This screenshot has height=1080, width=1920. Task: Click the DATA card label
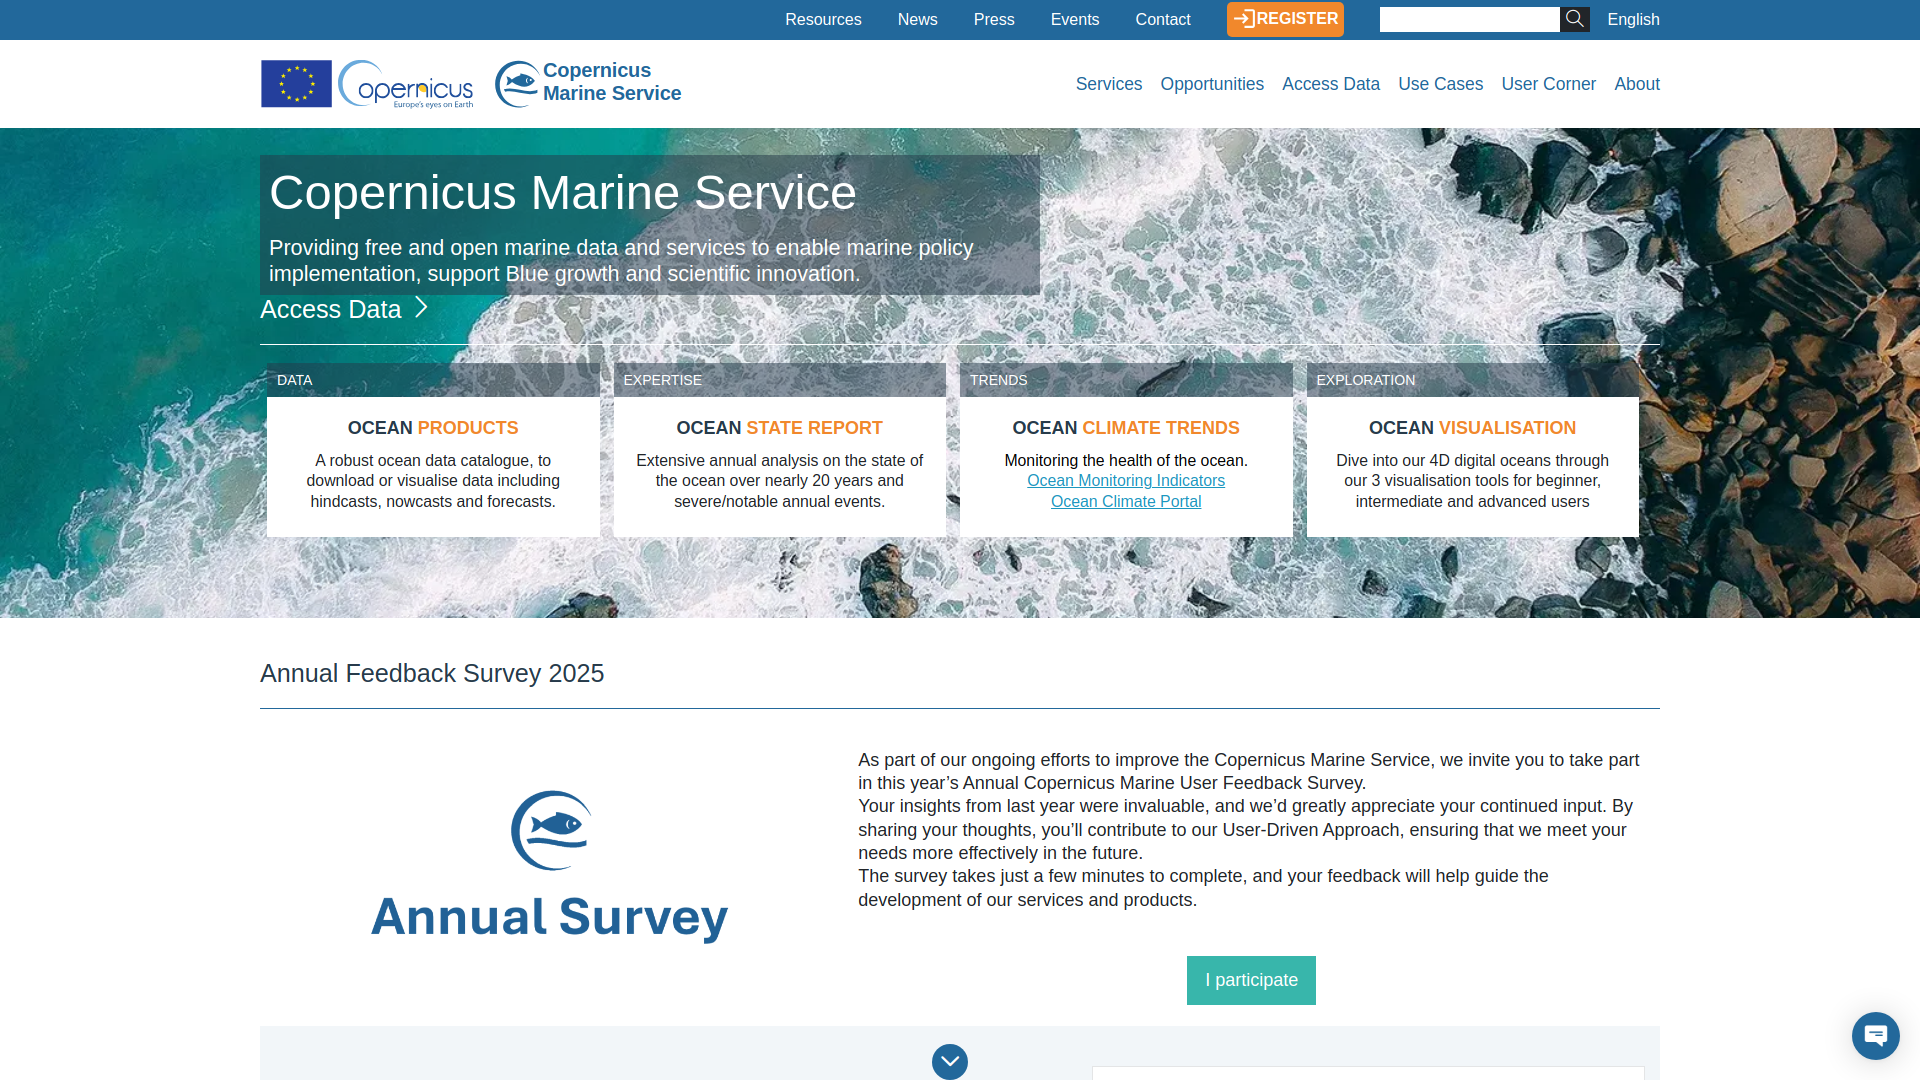[294, 380]
